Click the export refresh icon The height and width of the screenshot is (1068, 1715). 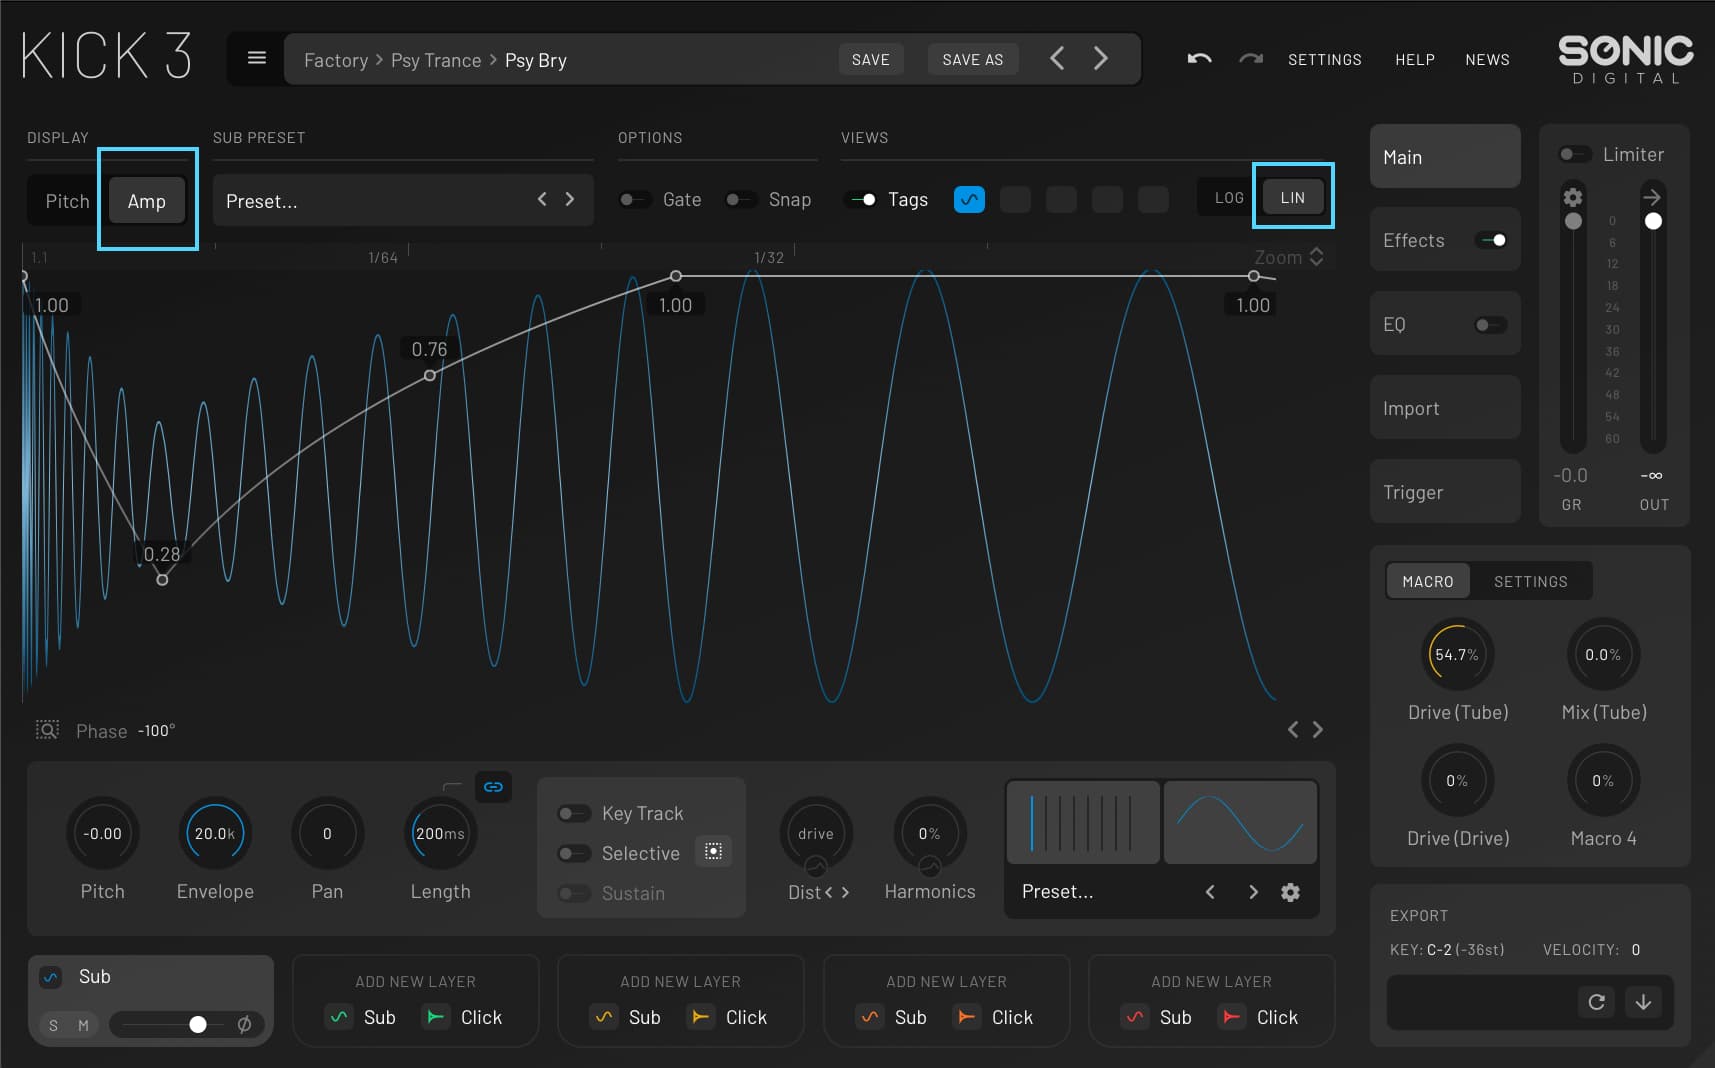[x=1596, y=1002]
